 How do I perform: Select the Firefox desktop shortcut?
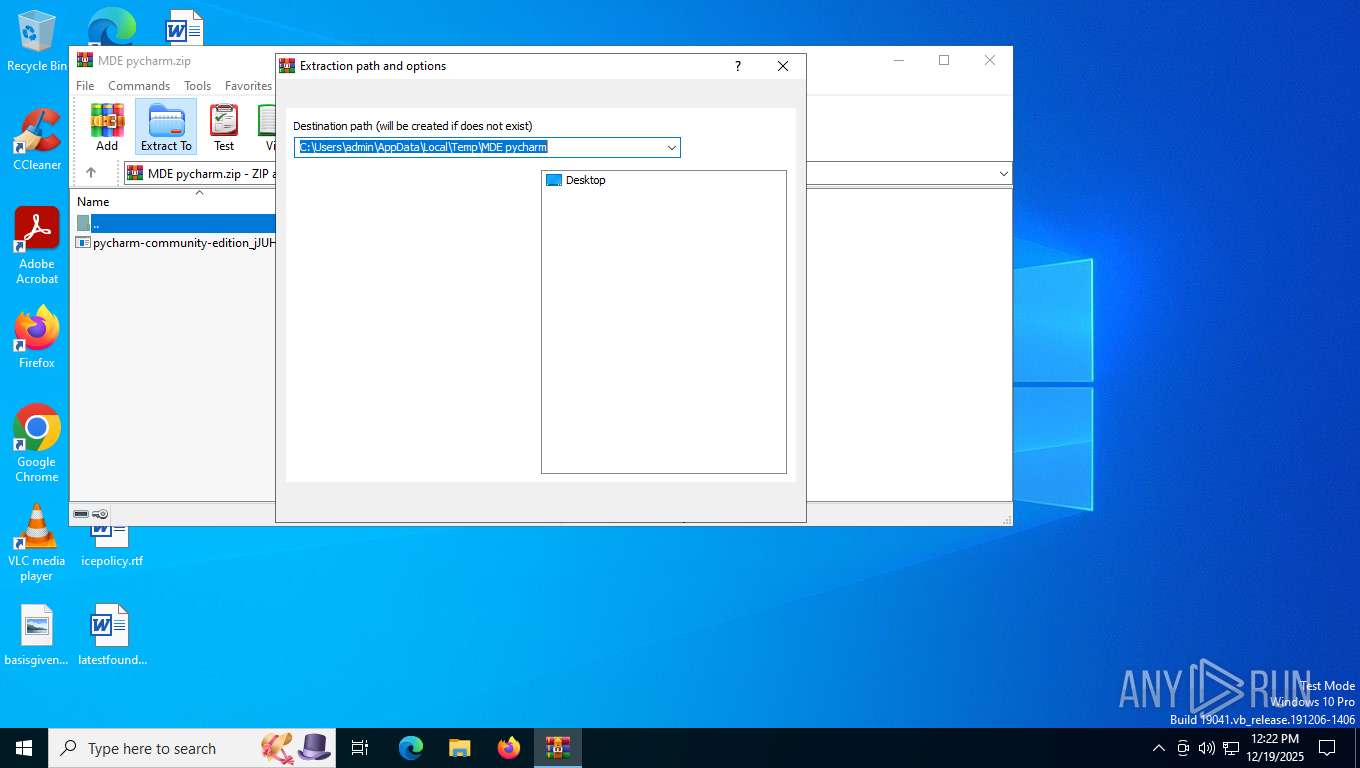[37, 338]
